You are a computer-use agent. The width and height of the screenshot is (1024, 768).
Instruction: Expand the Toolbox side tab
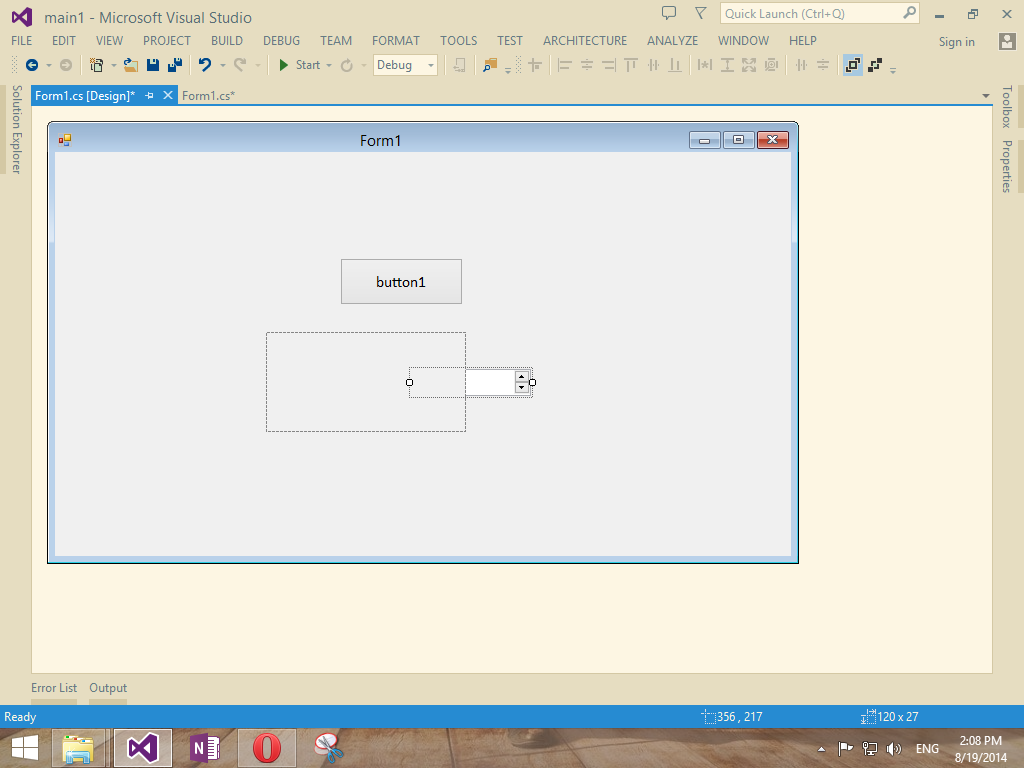click(1006, 106)
